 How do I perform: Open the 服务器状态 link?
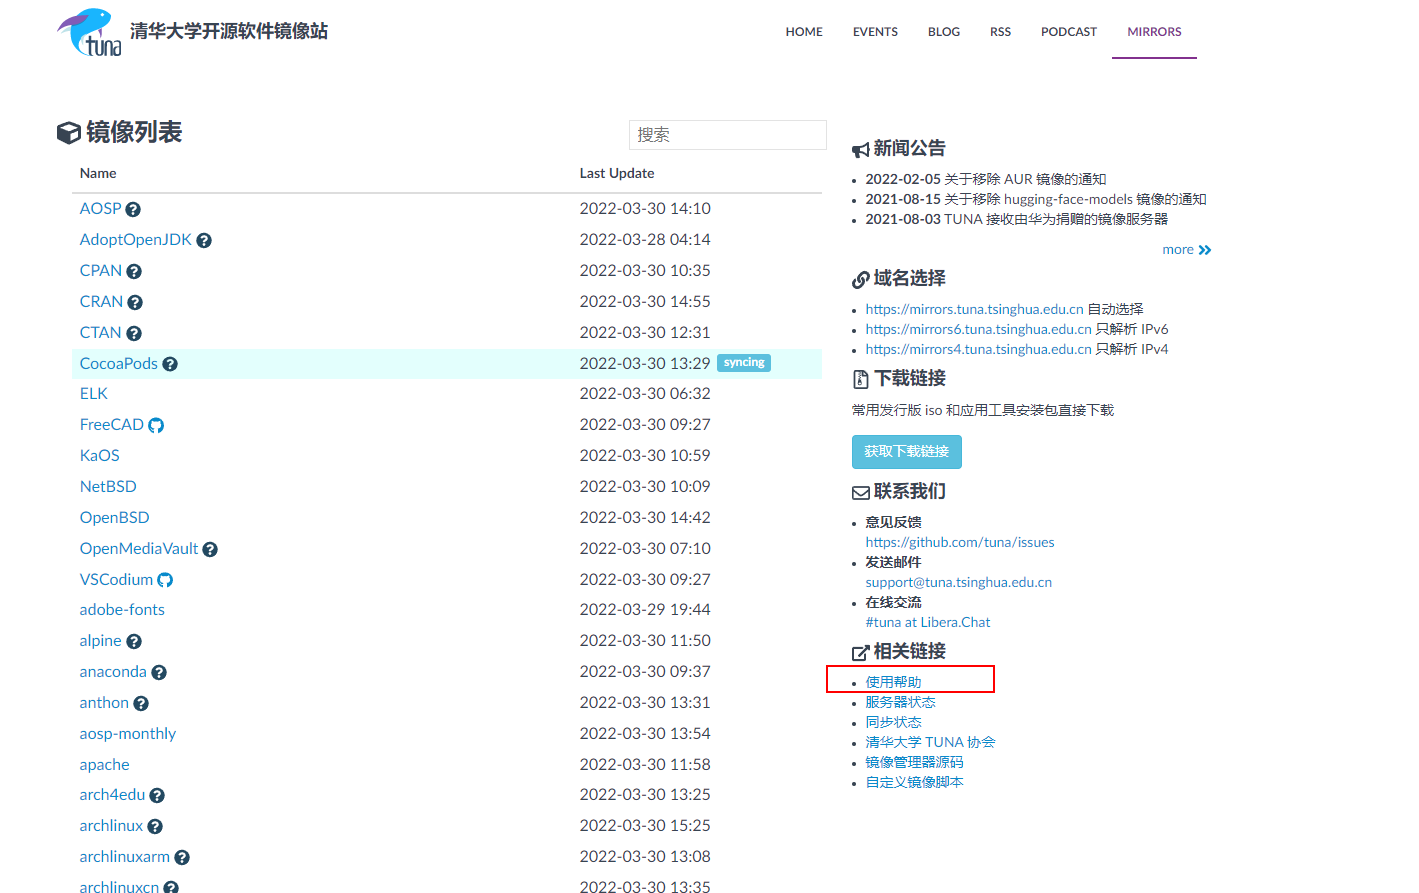(900, 702)
